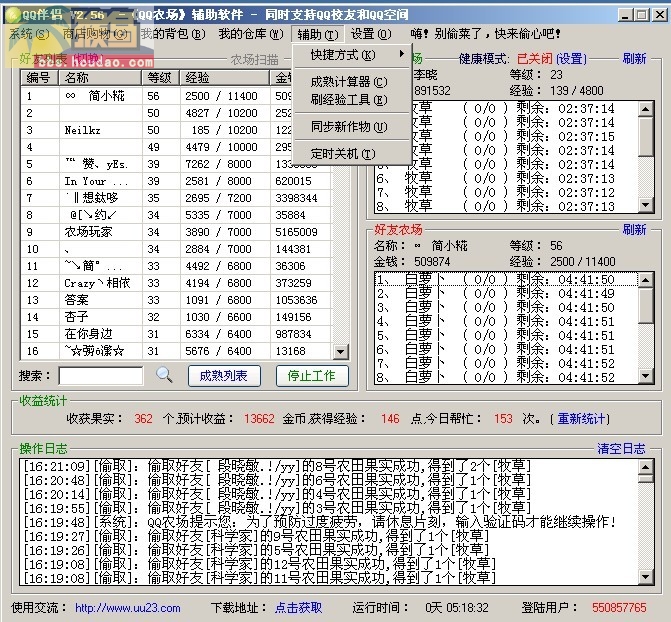Click friend list scroll down arrow
The width and height of the screenshot is (671, 622).
point(341,352)
